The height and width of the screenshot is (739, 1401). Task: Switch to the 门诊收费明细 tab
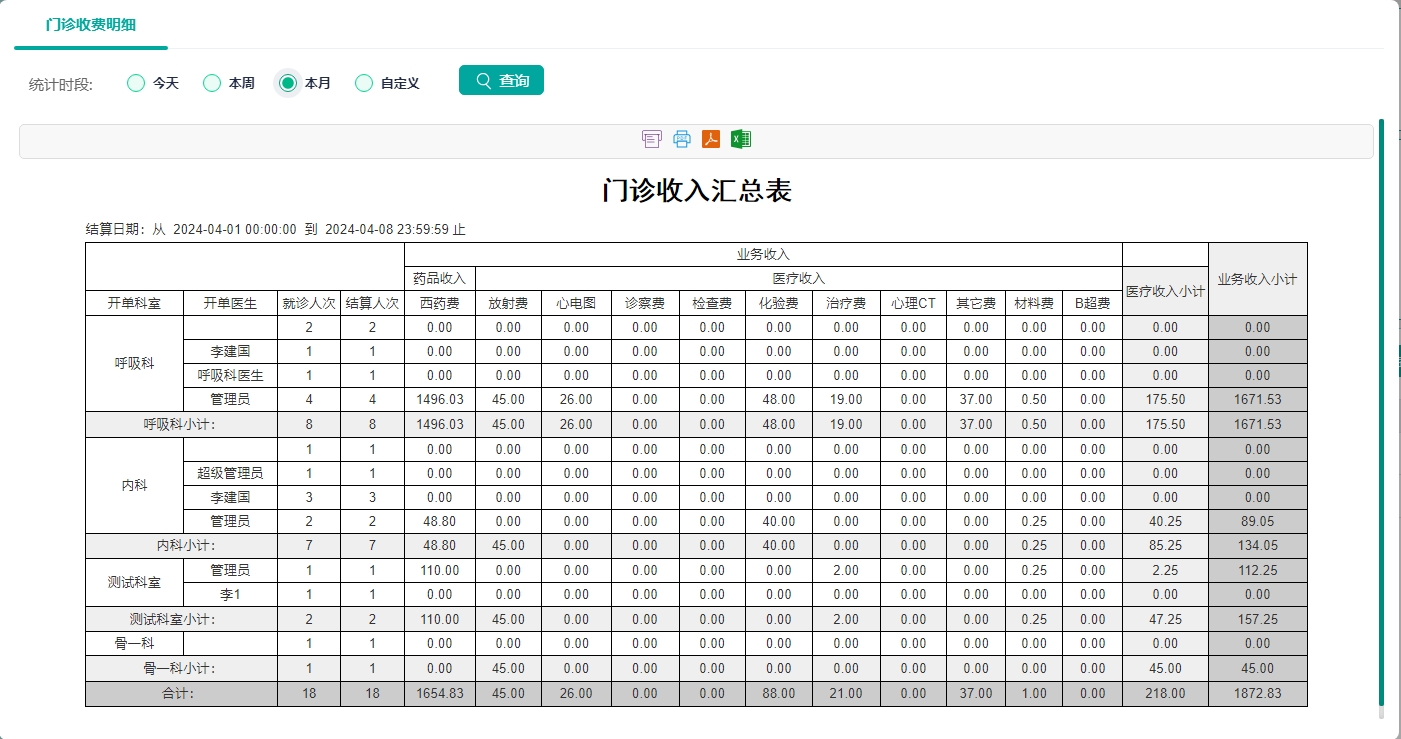point(91,24)
